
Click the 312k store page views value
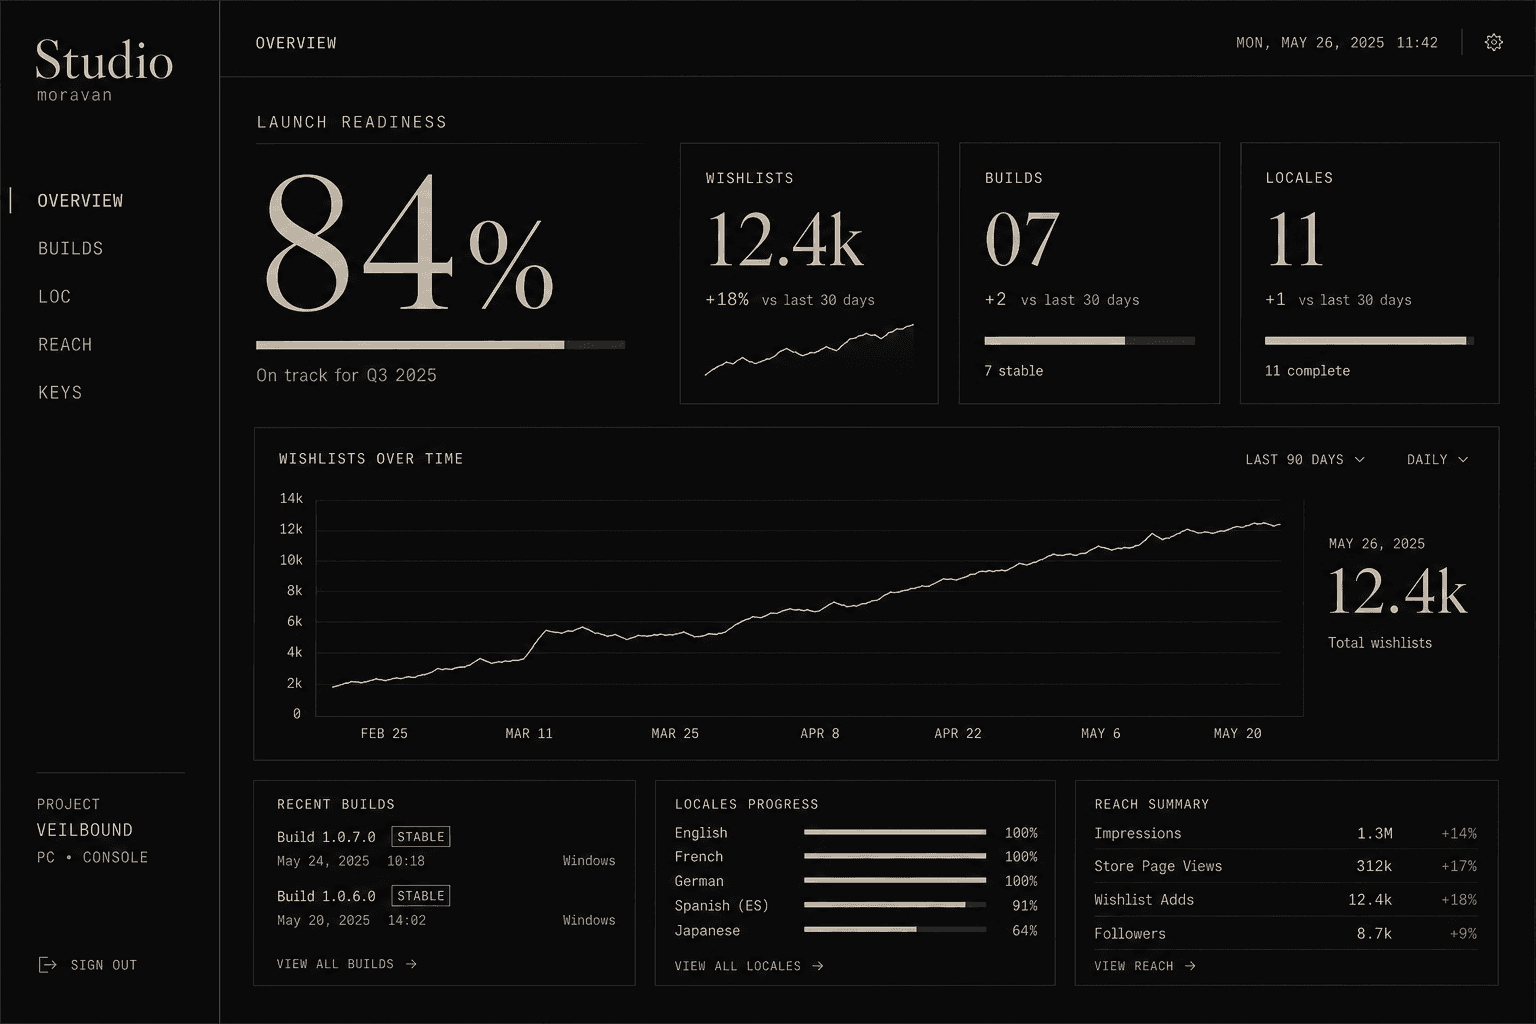[x=1374, y=866]
